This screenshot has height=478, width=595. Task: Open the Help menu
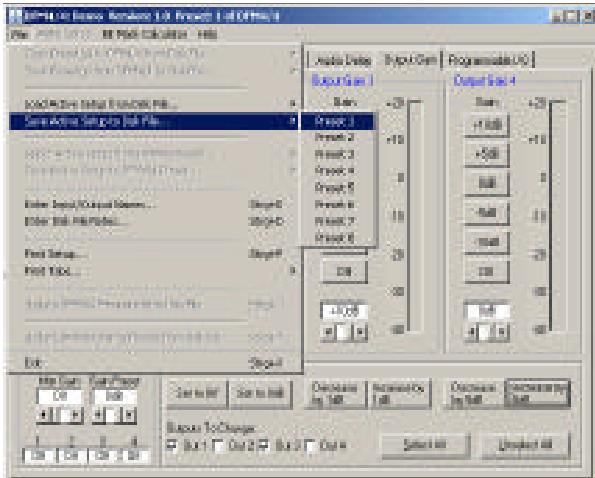(x=207, y=35)
